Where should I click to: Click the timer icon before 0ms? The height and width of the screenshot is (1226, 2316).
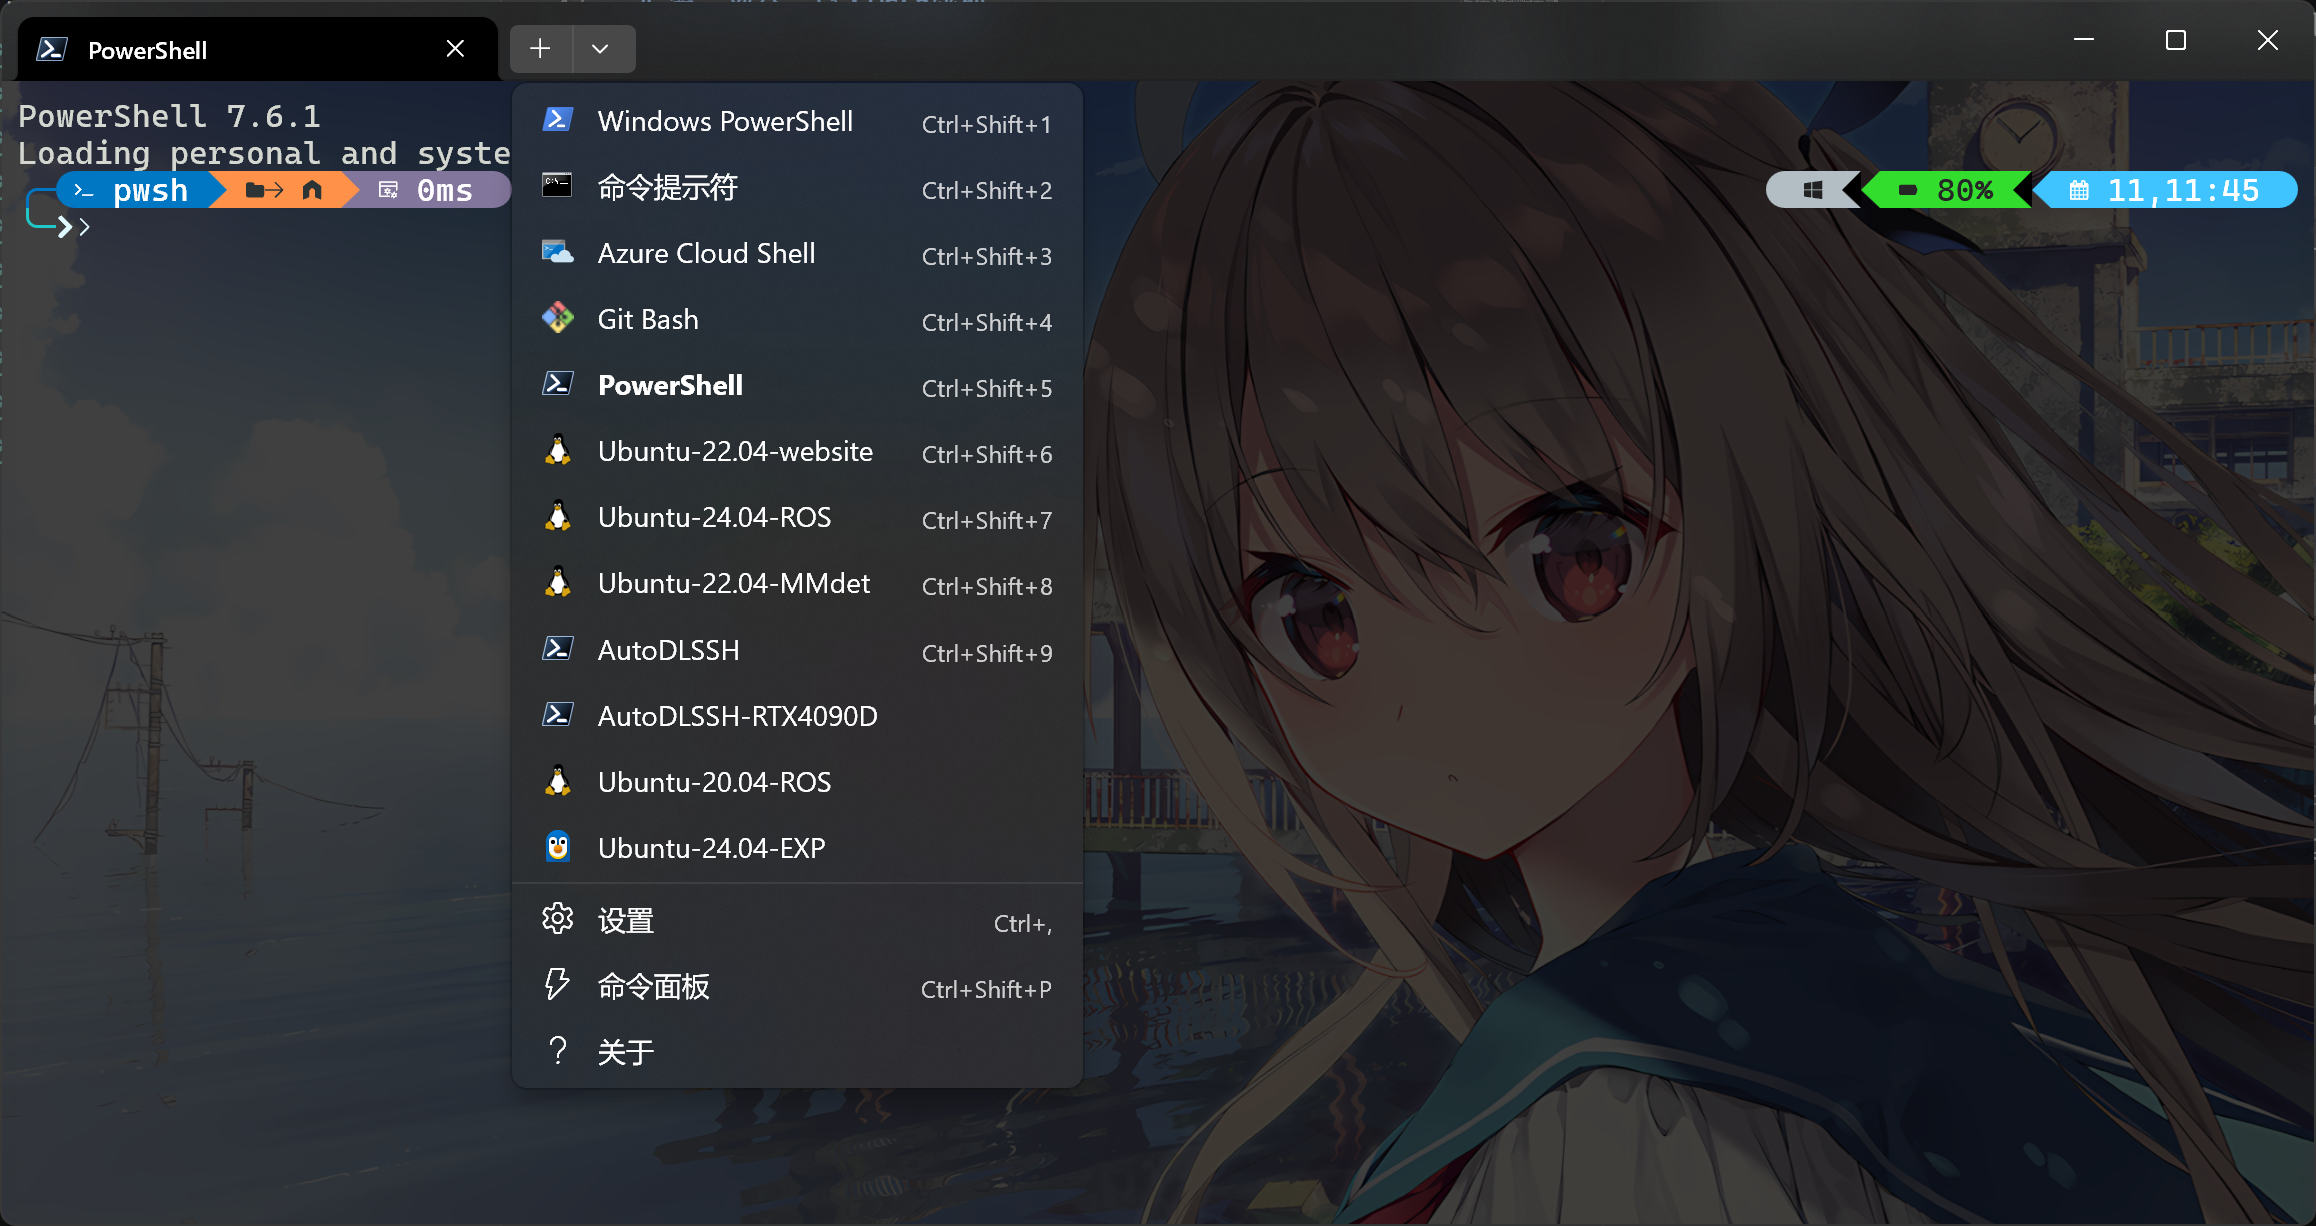(388, 190)
